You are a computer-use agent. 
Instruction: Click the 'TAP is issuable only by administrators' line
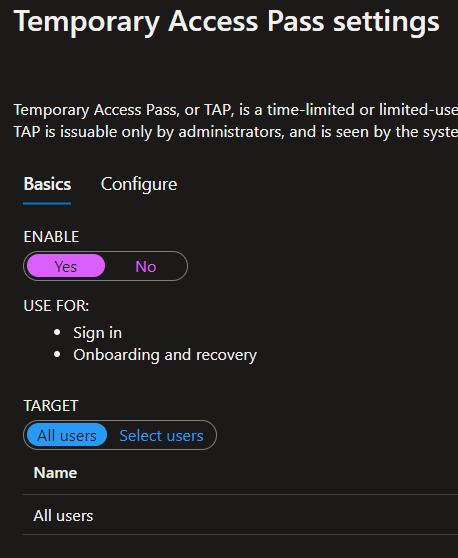[x=236, y=132]
